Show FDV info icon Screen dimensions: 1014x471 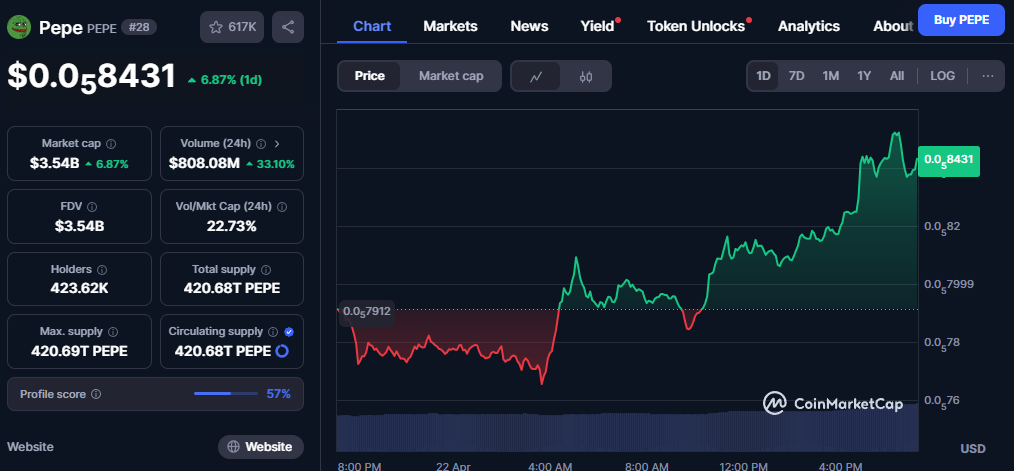point(92,206)
